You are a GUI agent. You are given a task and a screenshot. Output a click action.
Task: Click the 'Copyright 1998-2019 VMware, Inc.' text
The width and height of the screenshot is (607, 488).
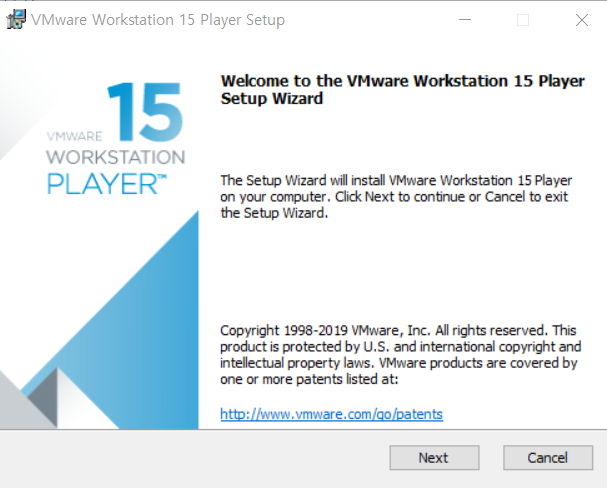coord(401,354)
